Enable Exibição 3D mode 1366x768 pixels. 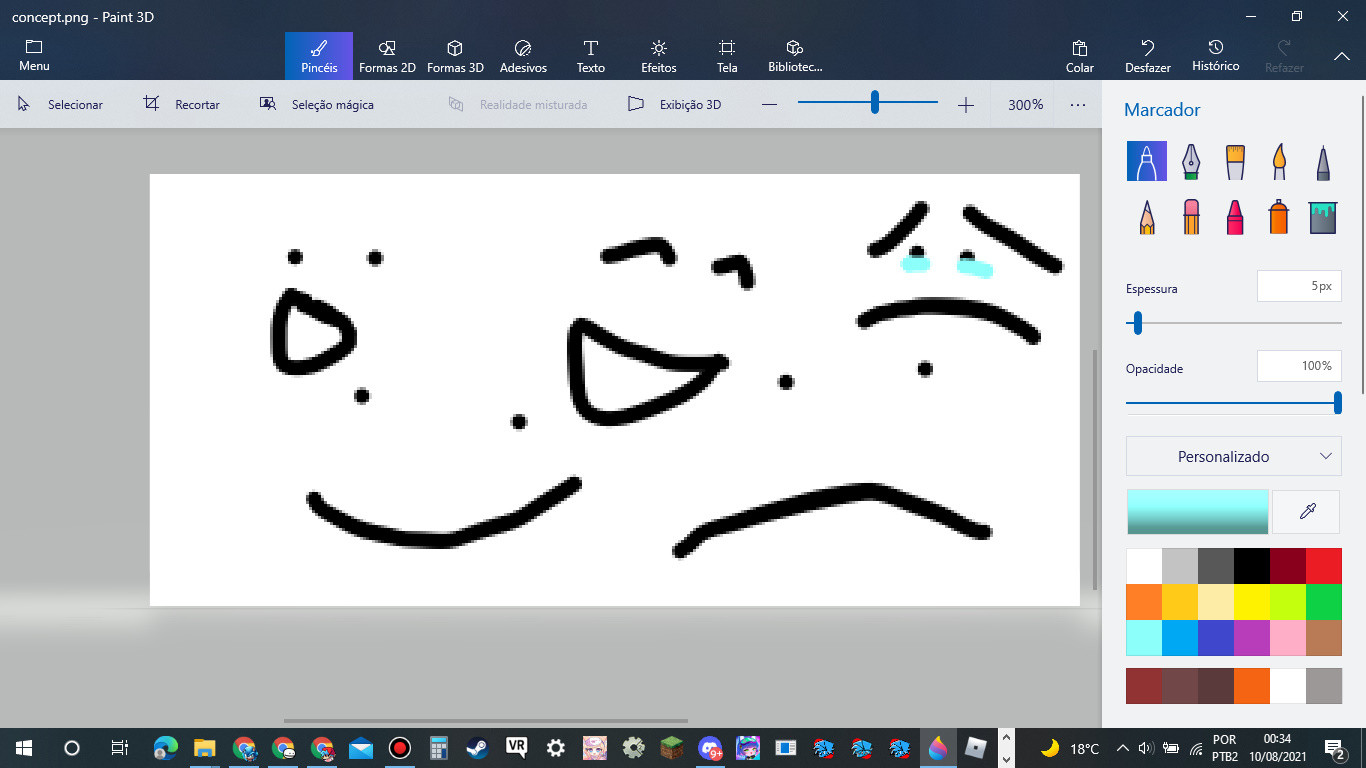[674, 103]
